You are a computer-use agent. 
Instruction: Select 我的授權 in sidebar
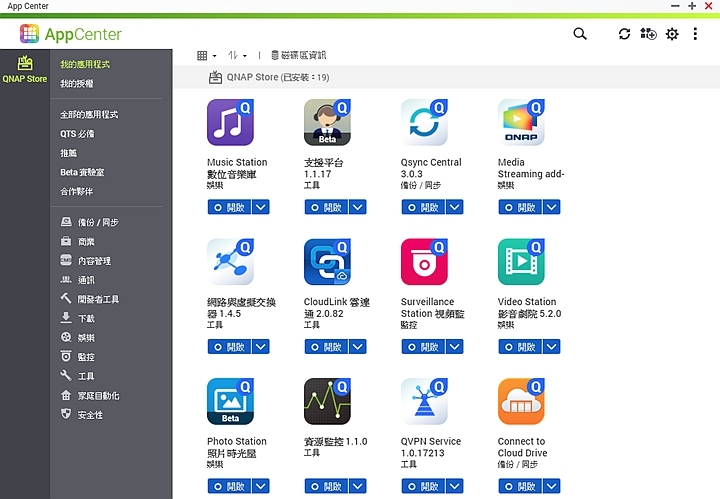point(77,84)
